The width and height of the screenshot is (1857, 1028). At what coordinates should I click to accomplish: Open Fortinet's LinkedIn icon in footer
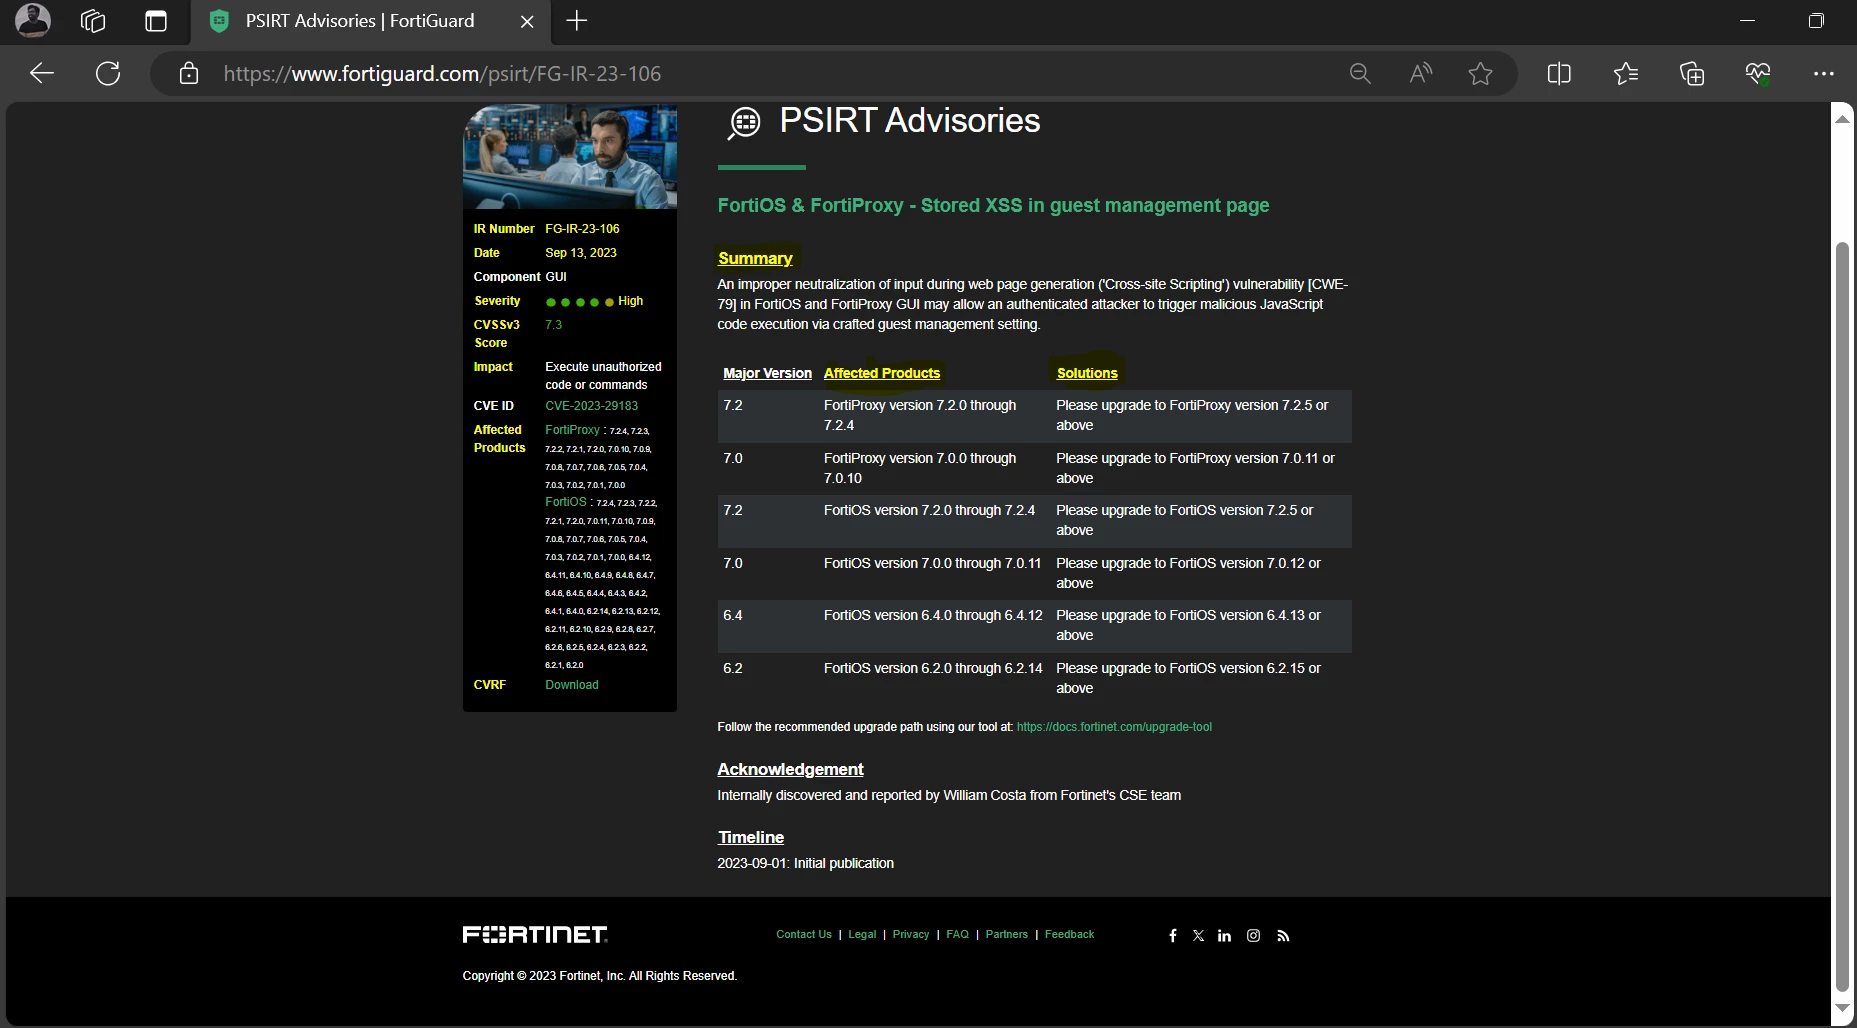tap(1224, 936)
